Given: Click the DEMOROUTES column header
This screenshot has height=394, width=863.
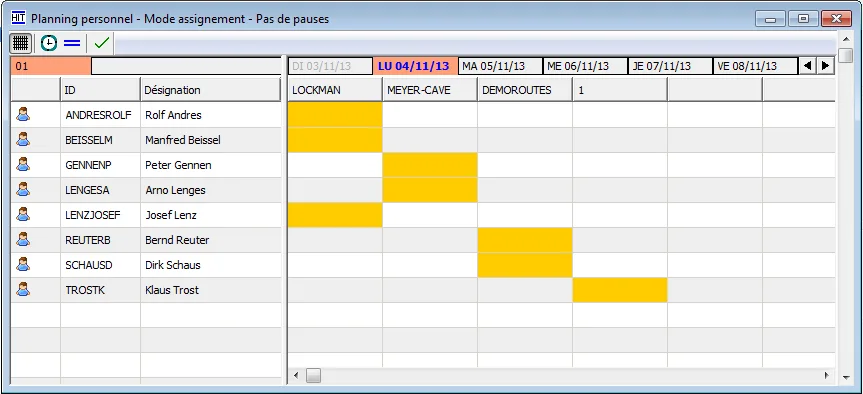Looking at the screenshot, I should [525, 90].
